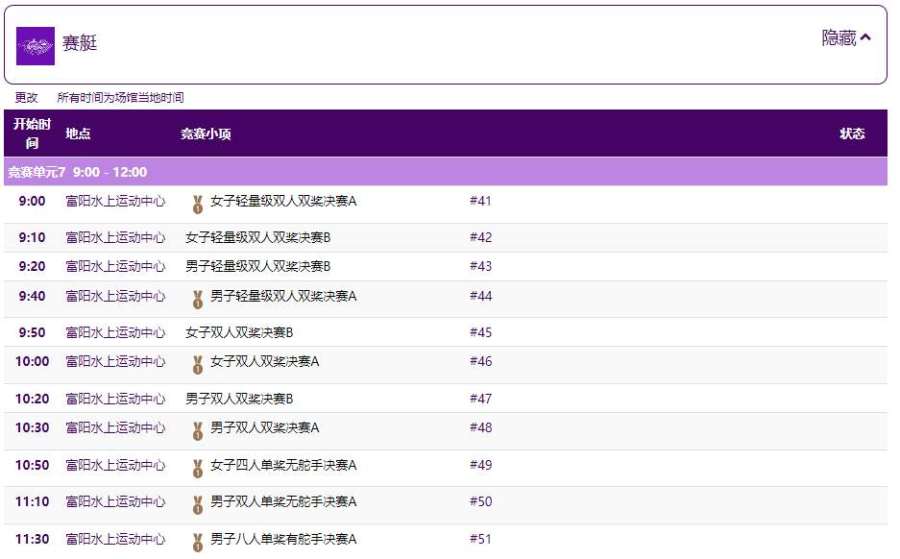900x559 pixels.
Task: Click the 竞赛小项 column header
Action: [205, 133]
